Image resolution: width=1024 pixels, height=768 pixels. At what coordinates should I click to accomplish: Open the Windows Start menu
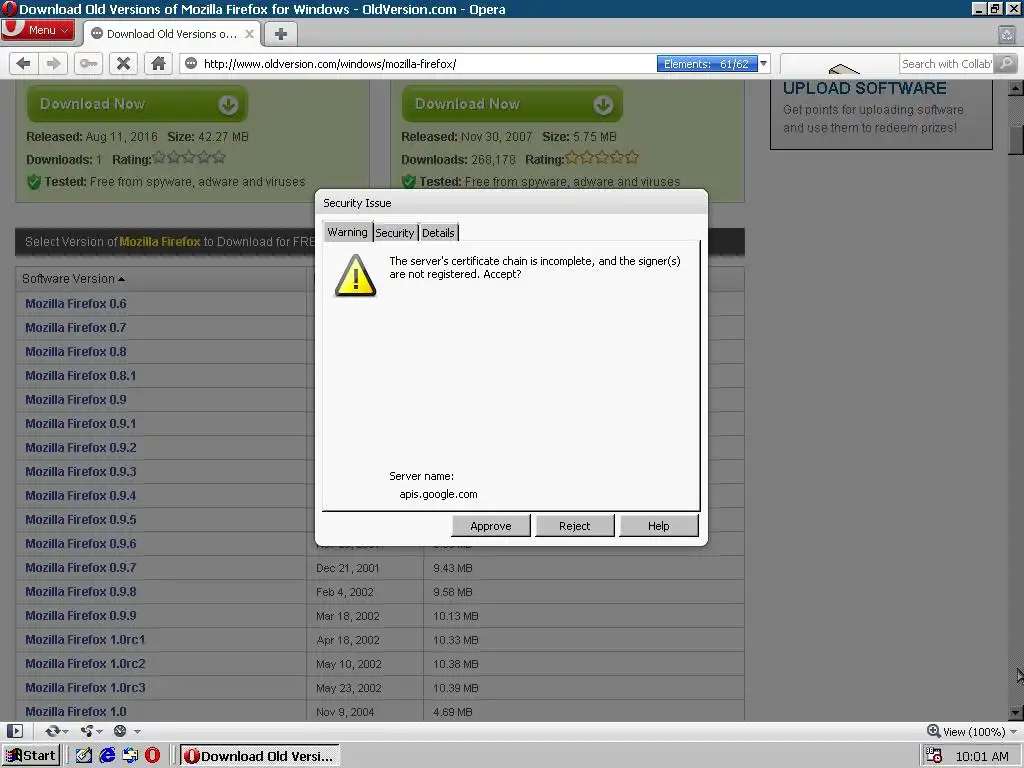coord(31,756)
